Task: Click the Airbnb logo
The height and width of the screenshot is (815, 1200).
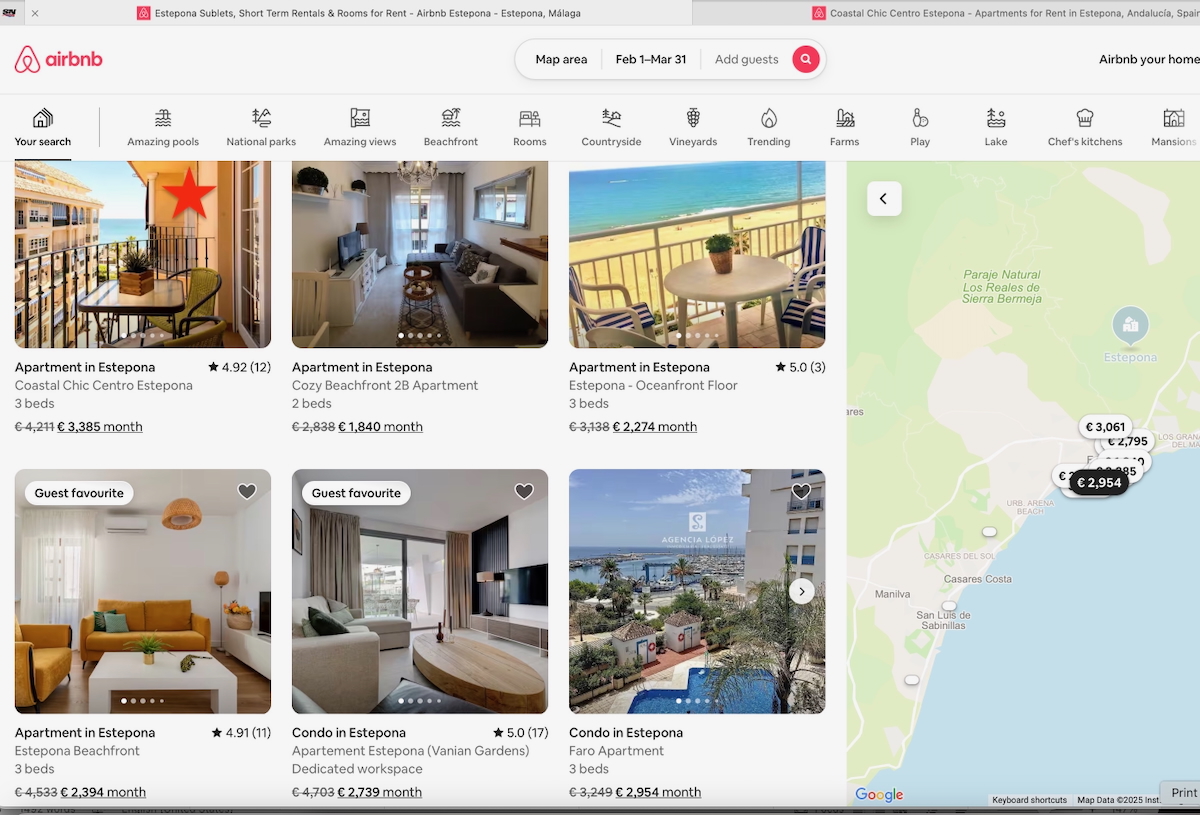Action: pyautogui.click(x=58, y=60)
